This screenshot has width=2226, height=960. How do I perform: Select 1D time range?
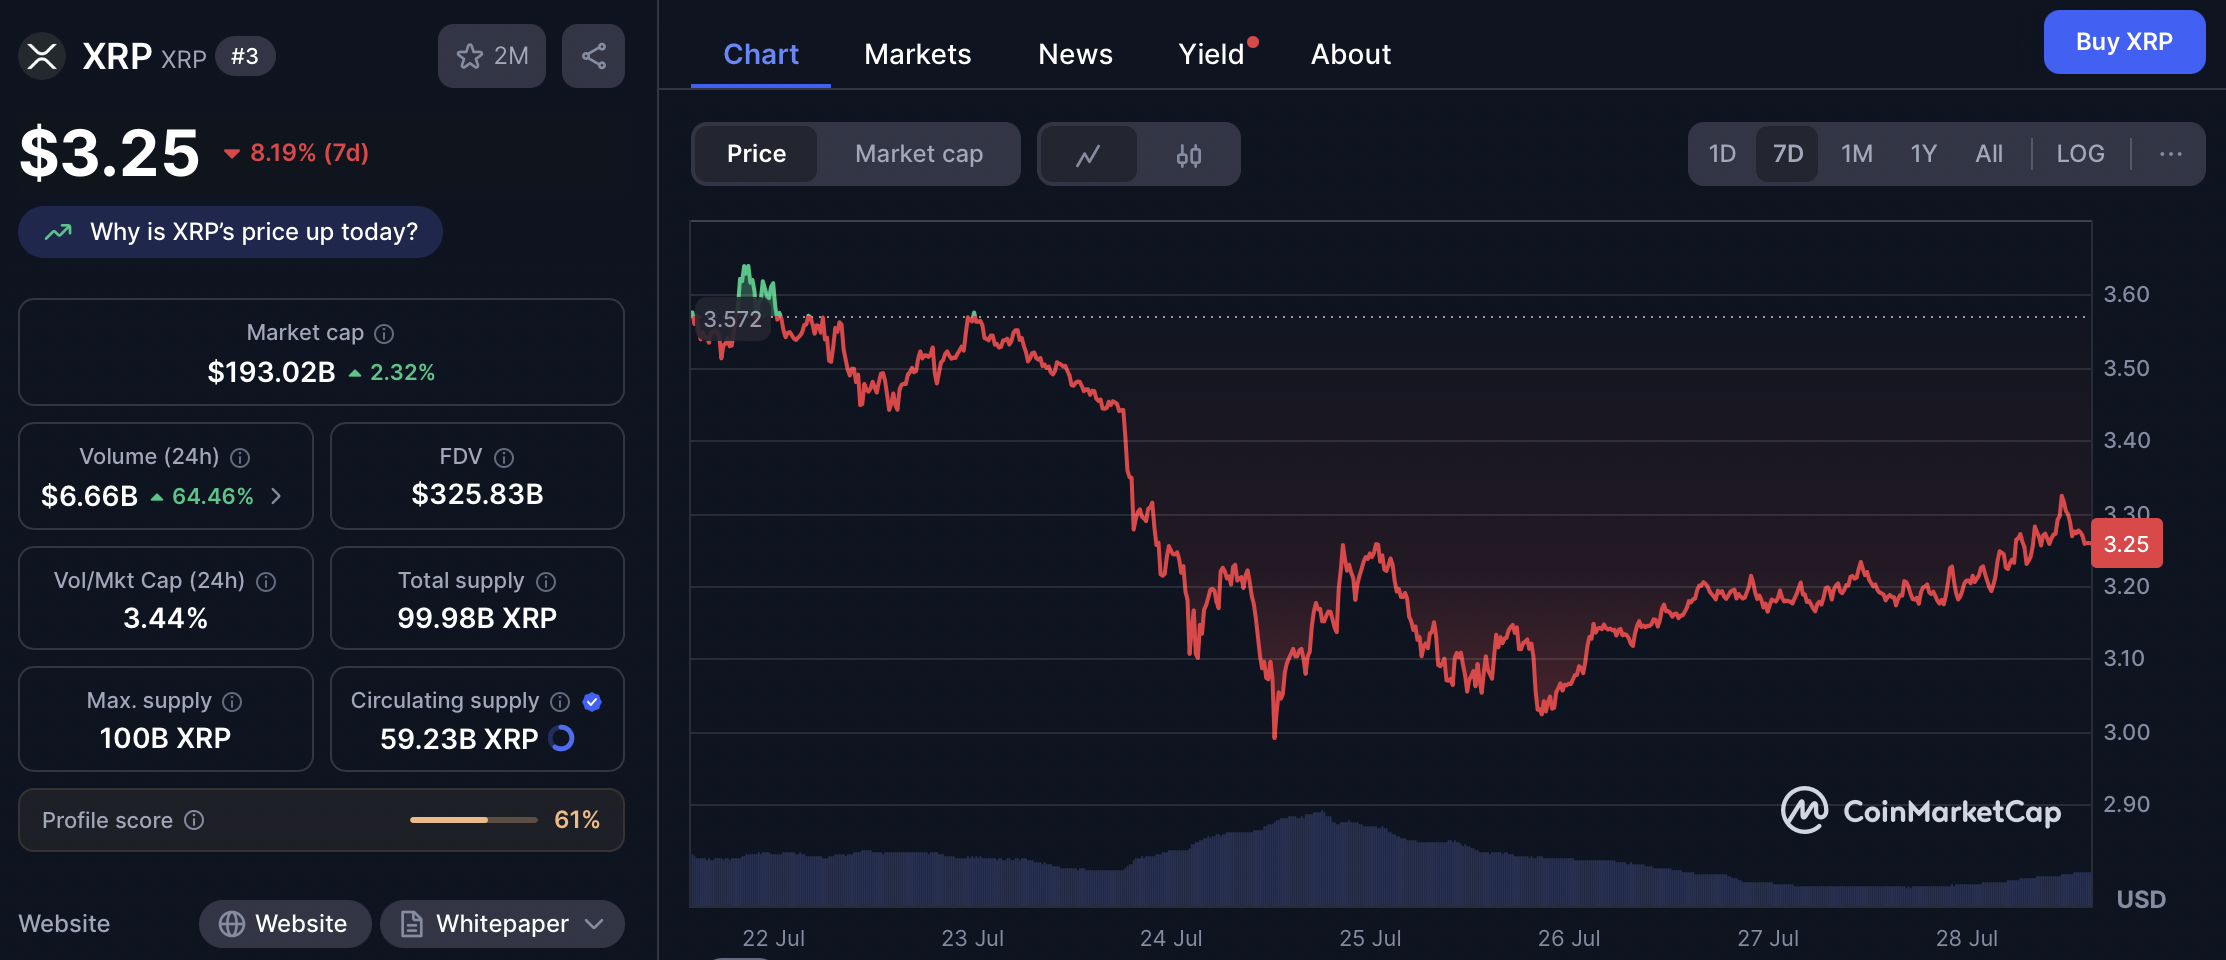click(x=1722, y=154)
